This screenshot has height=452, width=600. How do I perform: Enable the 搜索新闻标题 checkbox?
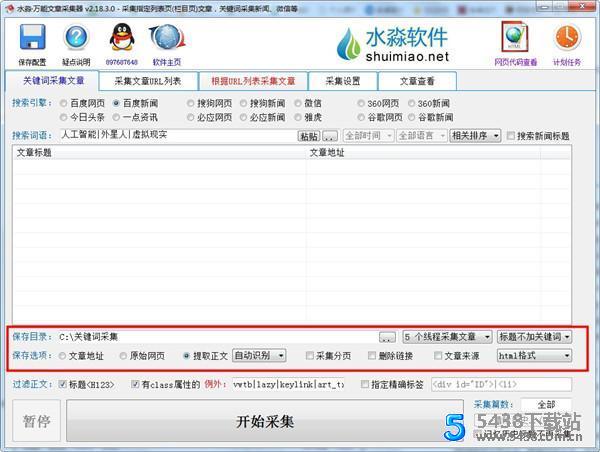510,135
